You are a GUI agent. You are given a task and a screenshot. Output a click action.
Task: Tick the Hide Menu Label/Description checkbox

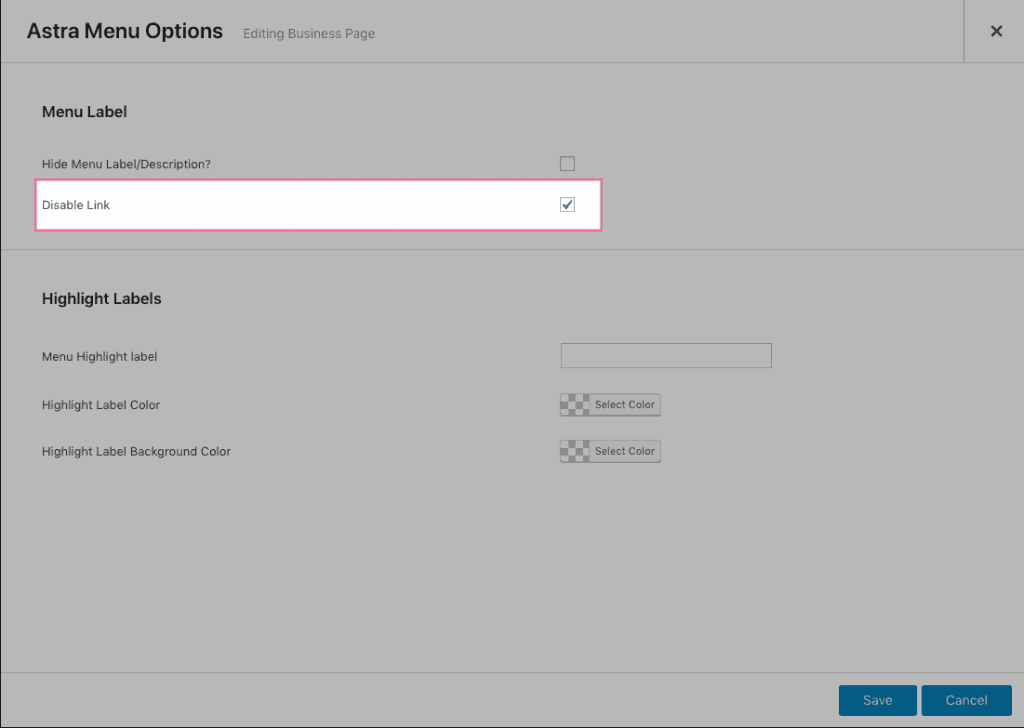pyautogui.click(x=567, y=163)
